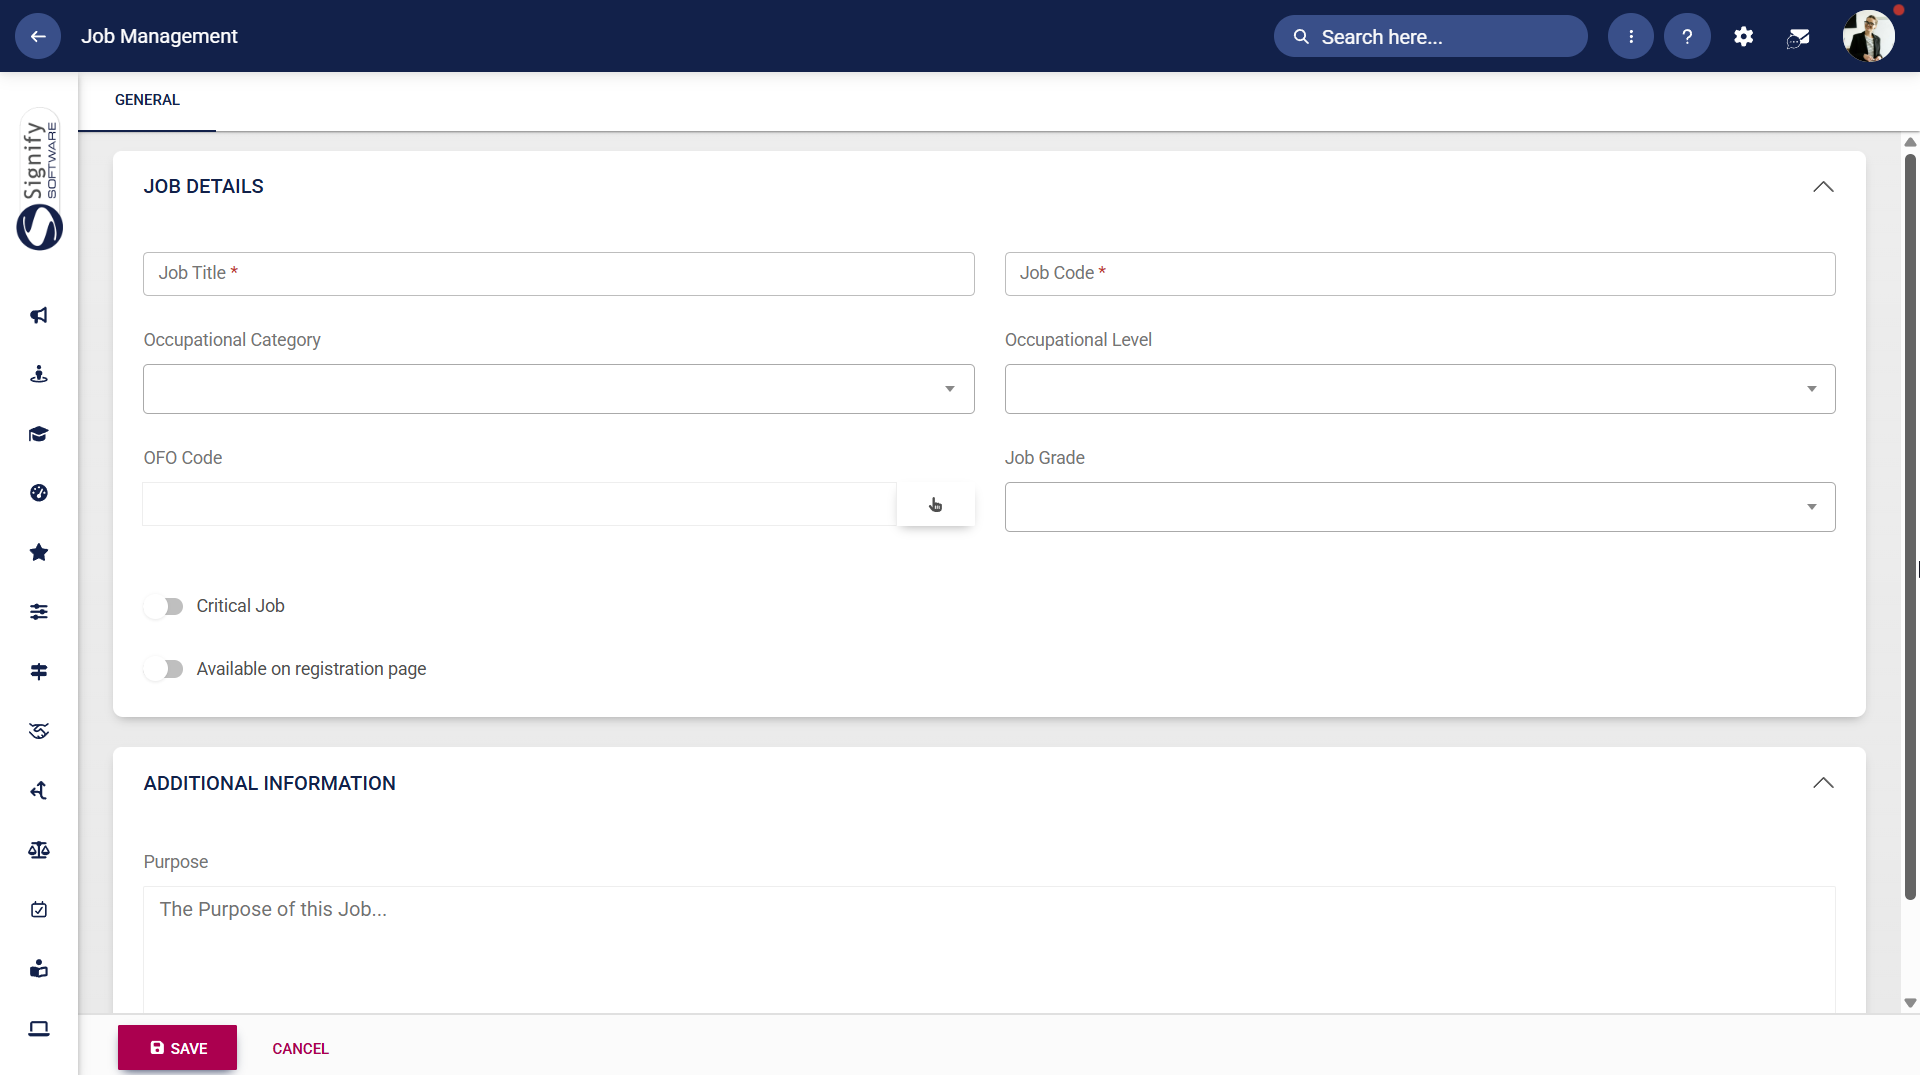Open the messaging envelope icon in header
Screen dimensions: 1920x1075
(x=1797, y=36)
